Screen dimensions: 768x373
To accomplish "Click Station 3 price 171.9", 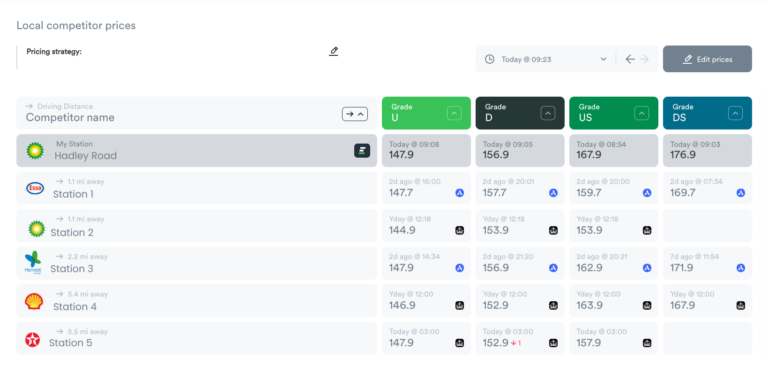I will pyautogui.click(x=682, y=268).
